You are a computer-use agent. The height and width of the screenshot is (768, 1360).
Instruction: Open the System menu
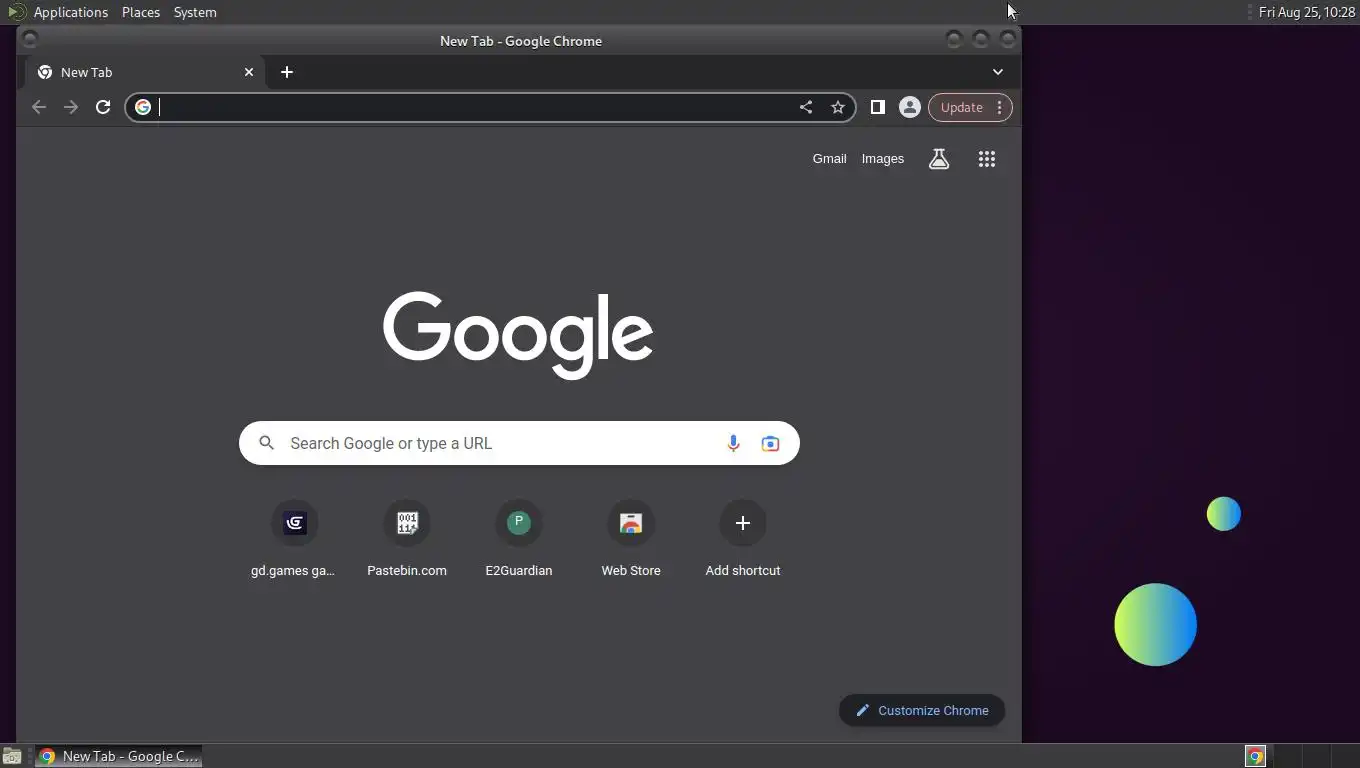coord(195,12)
